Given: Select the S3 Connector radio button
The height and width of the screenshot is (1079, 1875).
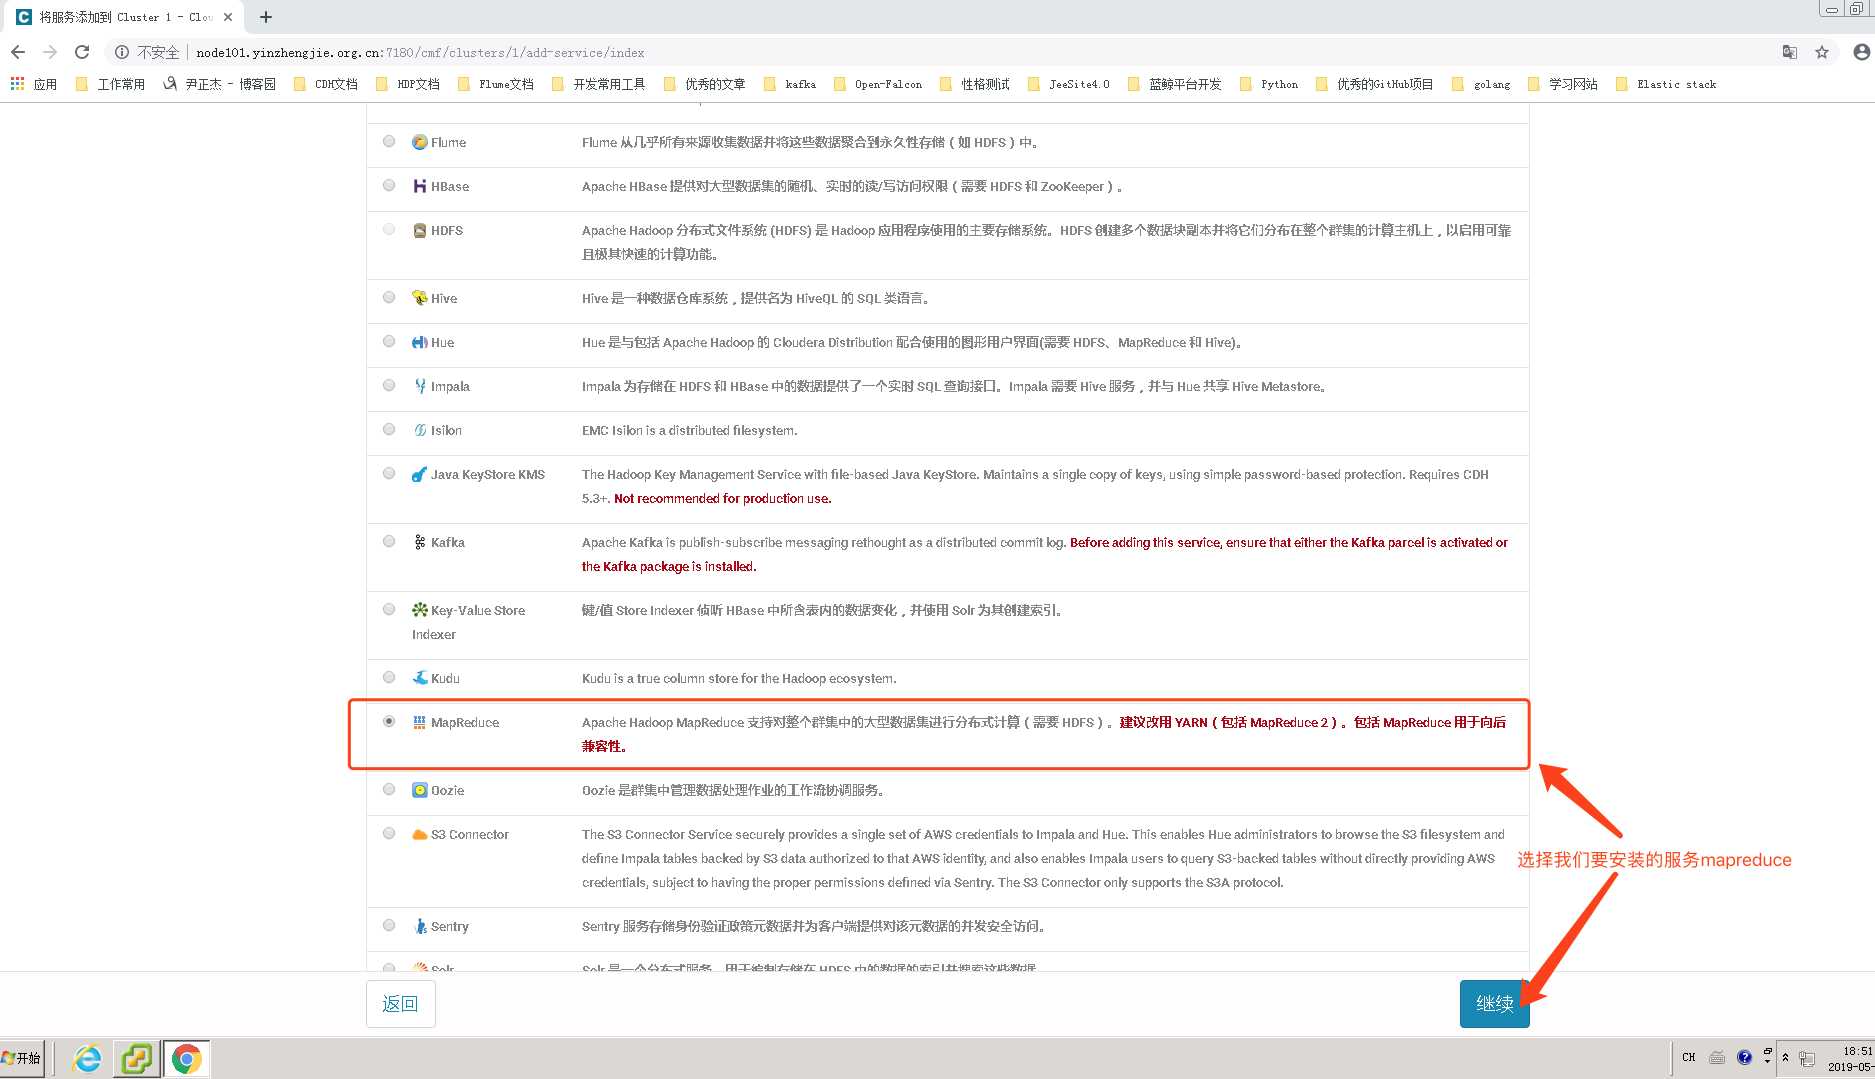Looking at the screenshot, I should click(389, 833).
